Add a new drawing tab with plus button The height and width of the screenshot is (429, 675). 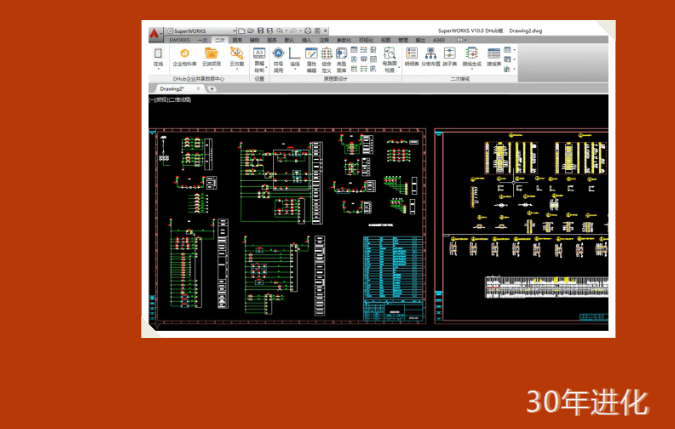click(x=212, y=89)
